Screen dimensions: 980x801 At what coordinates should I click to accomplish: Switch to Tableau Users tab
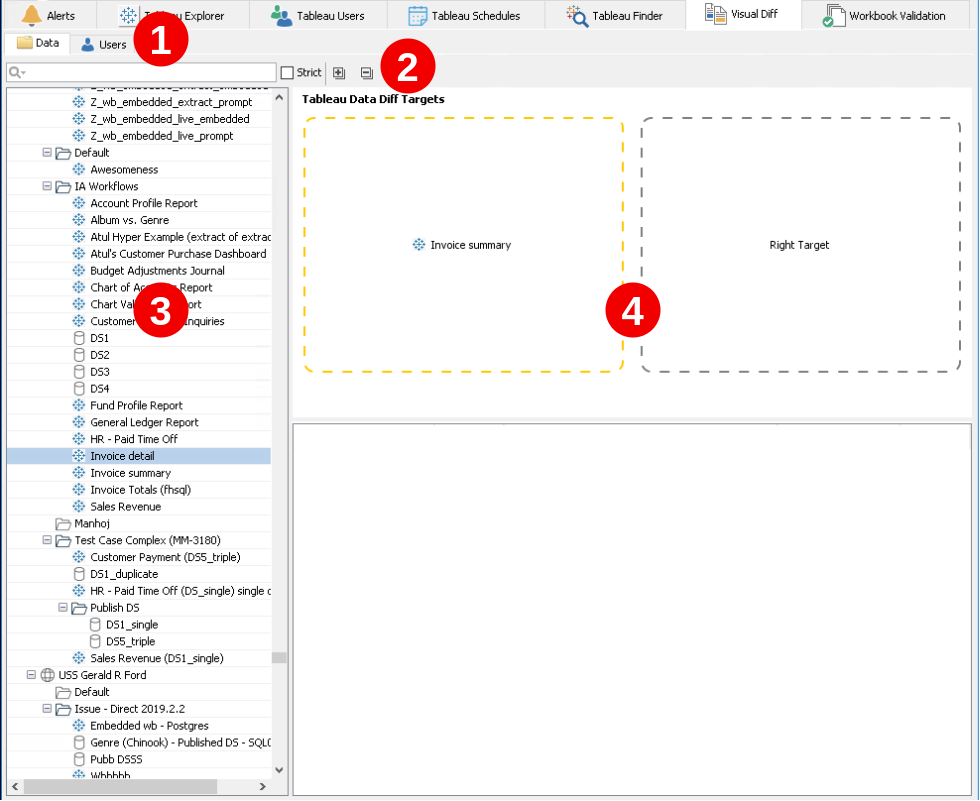pos(318,16)
